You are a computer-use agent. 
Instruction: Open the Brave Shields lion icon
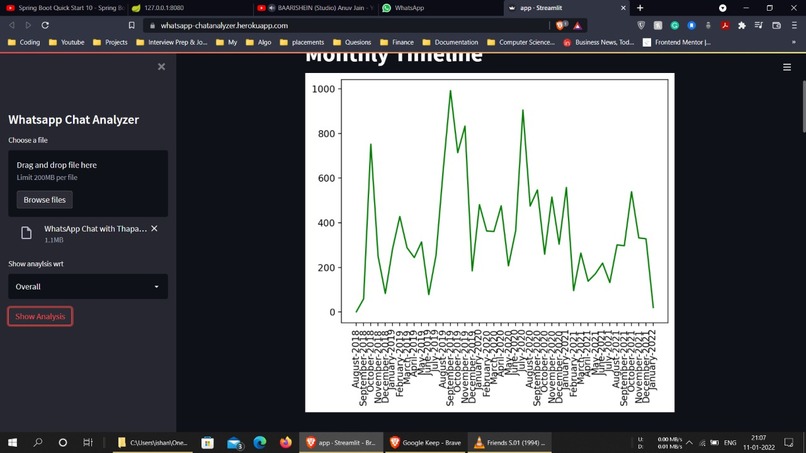tap(561, 25)
